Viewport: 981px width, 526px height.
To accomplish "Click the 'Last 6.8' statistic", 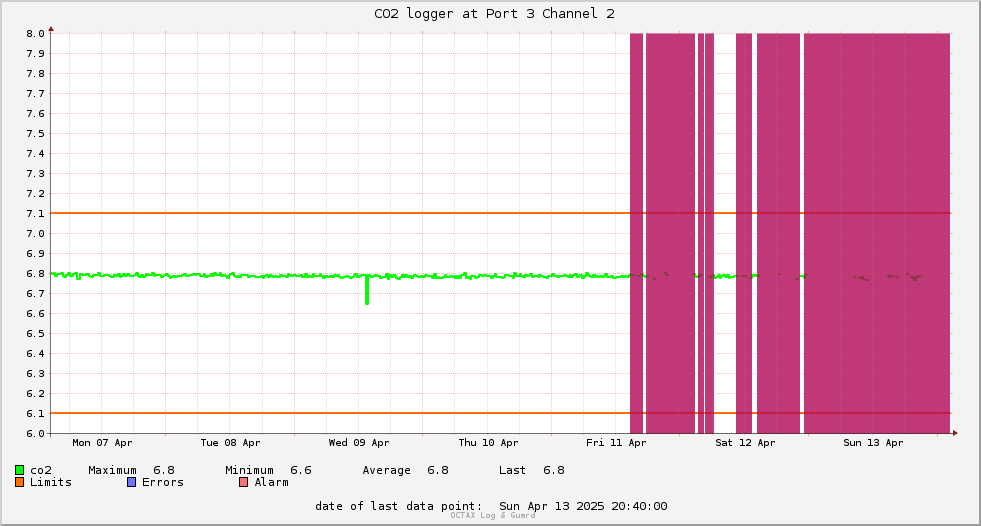I will (532, 470).
